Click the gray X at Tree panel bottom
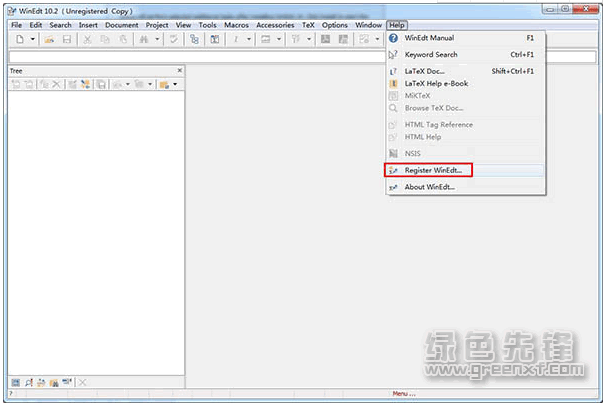 (82, 382)
